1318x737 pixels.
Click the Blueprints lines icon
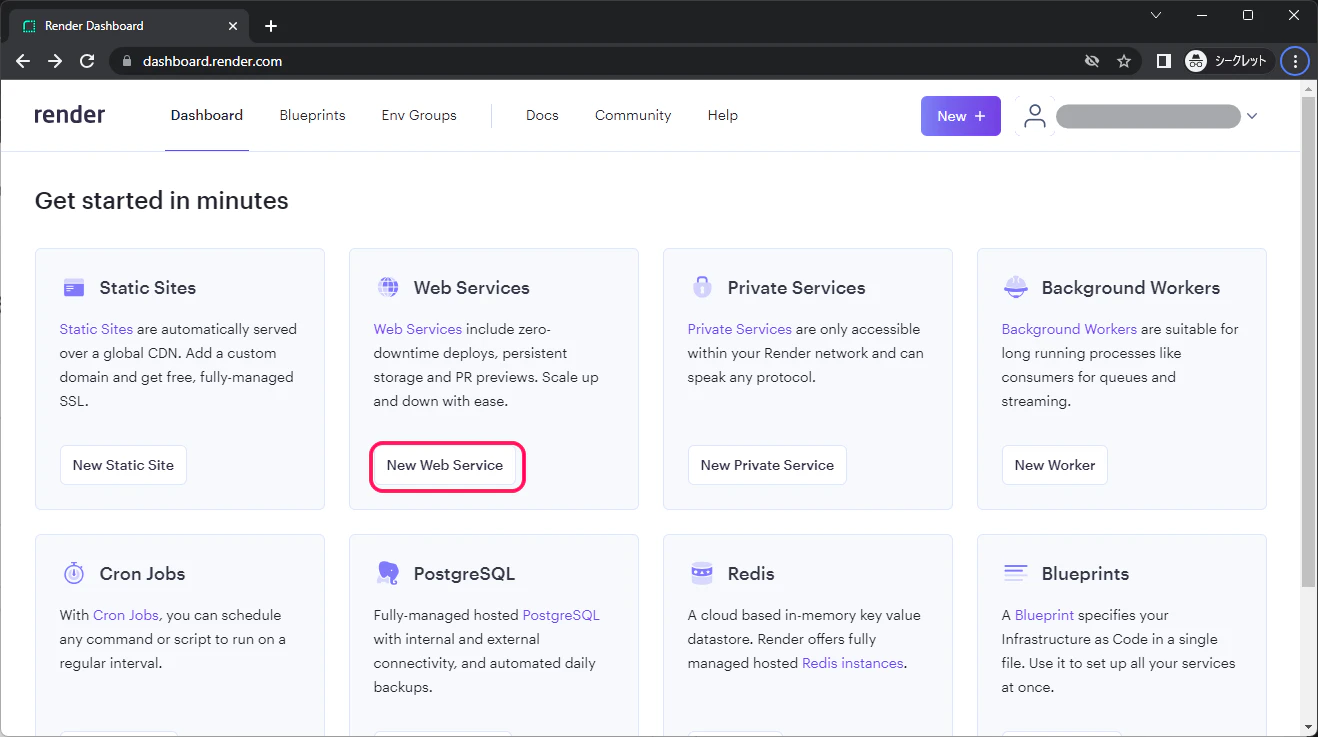coord(1015,573)
